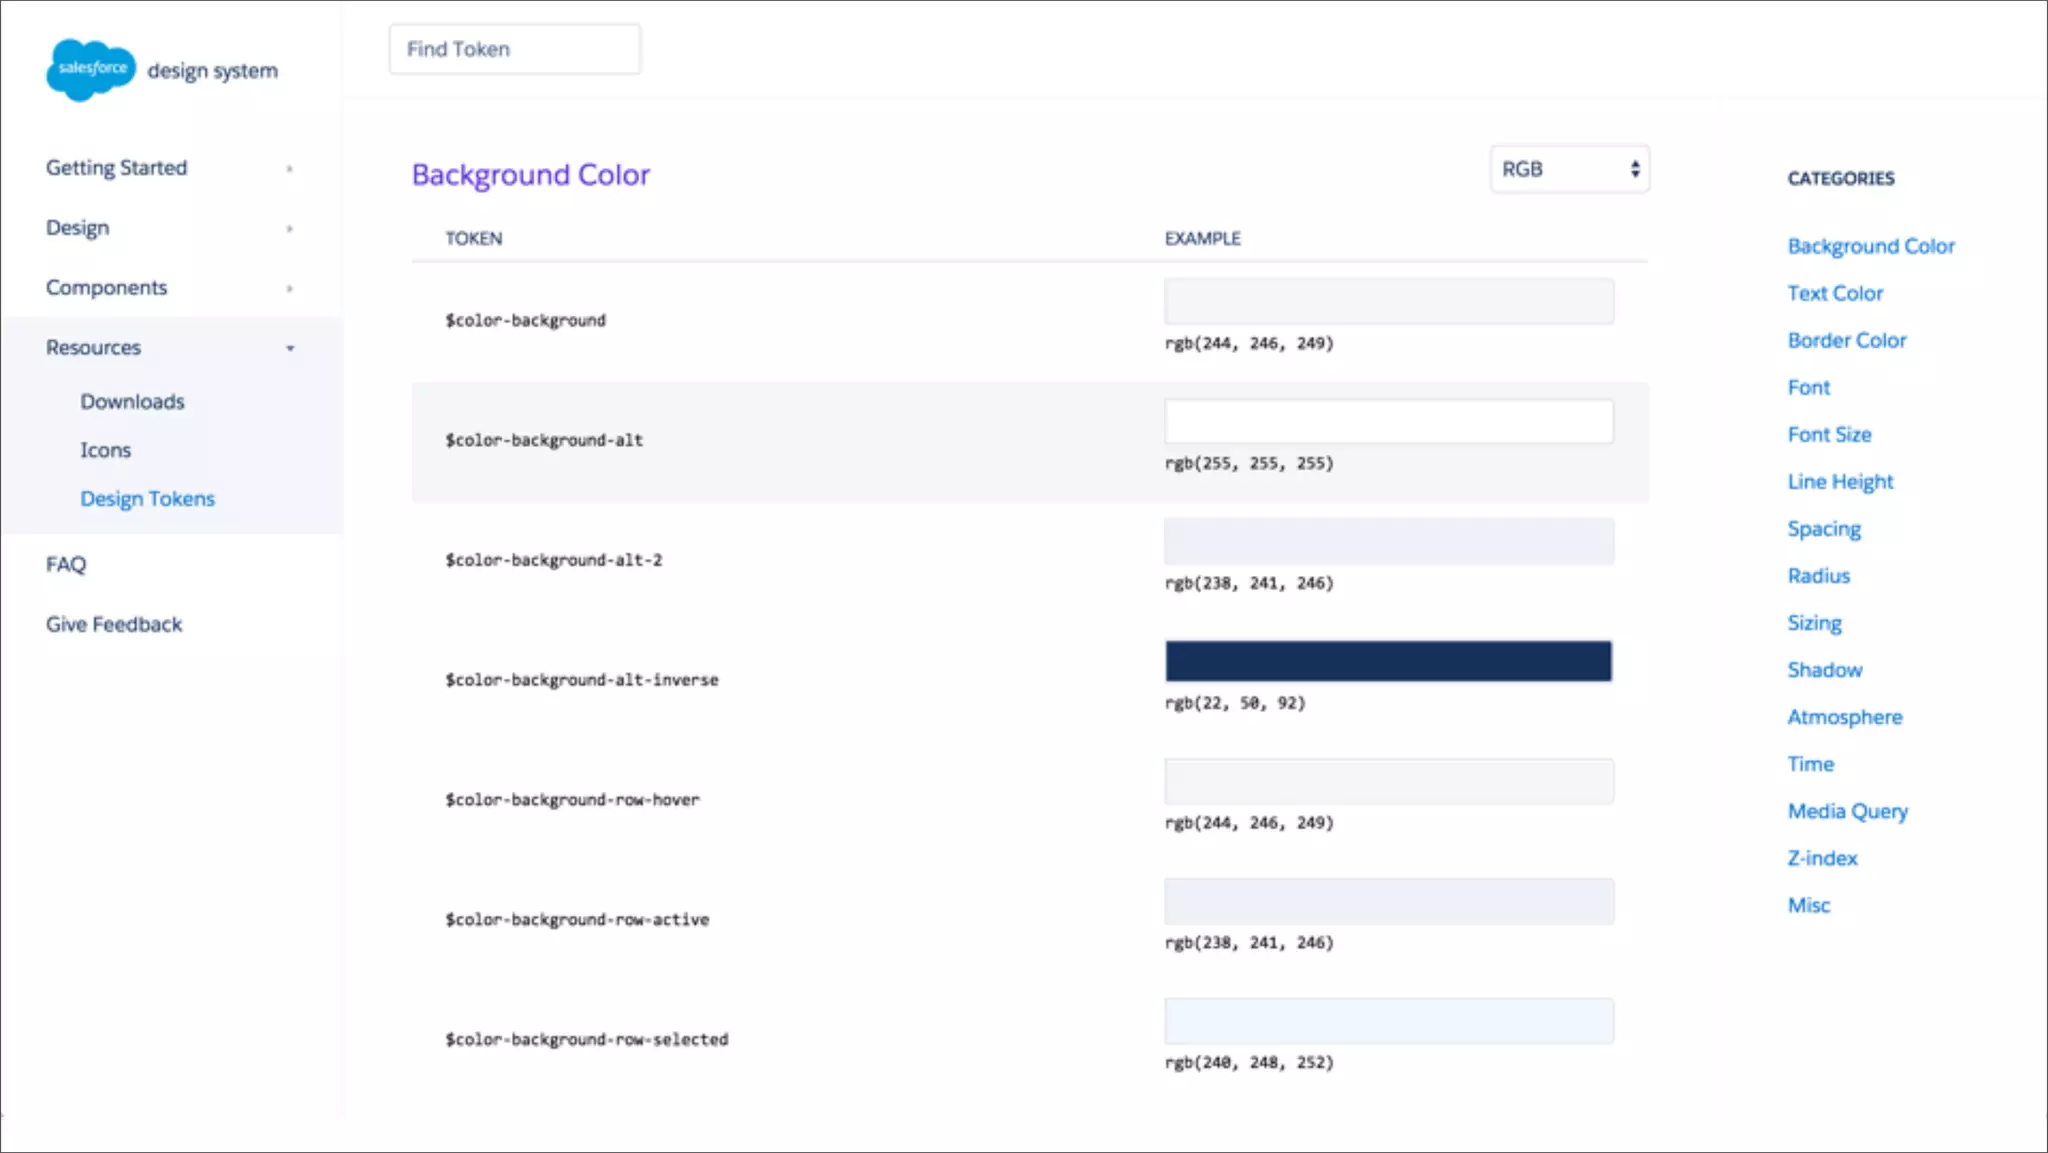Click the white color-background-alt swatch

click(x=1388, y=421)
